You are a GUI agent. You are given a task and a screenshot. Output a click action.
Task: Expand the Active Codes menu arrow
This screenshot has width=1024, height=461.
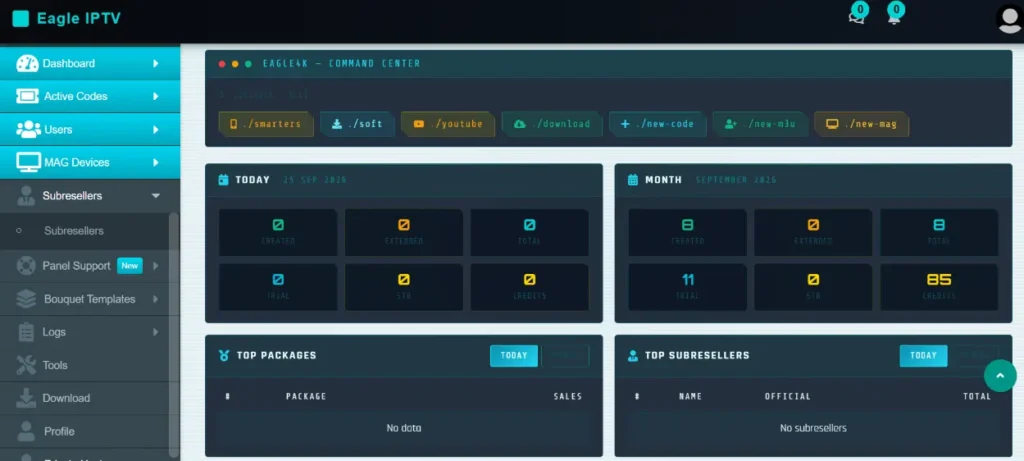(155, 96)
